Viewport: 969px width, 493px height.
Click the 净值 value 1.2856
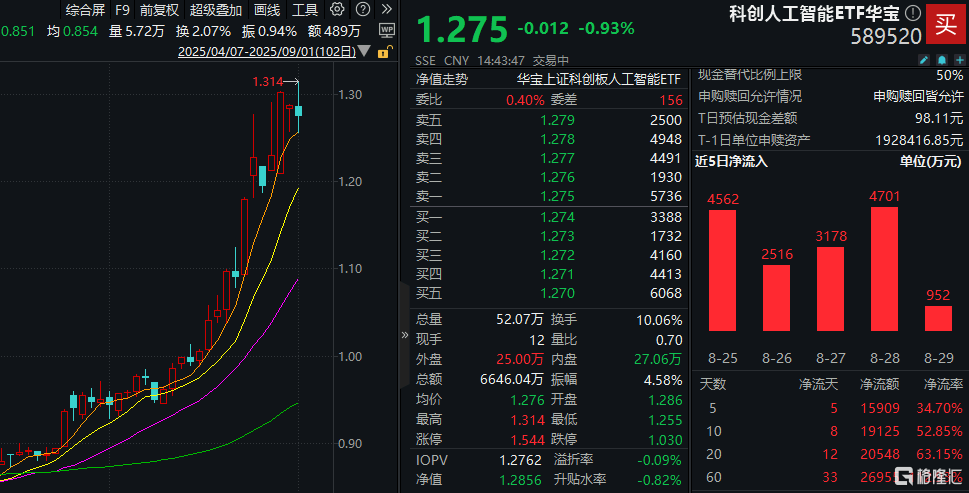pyautogui.click(x=520, y=480)
